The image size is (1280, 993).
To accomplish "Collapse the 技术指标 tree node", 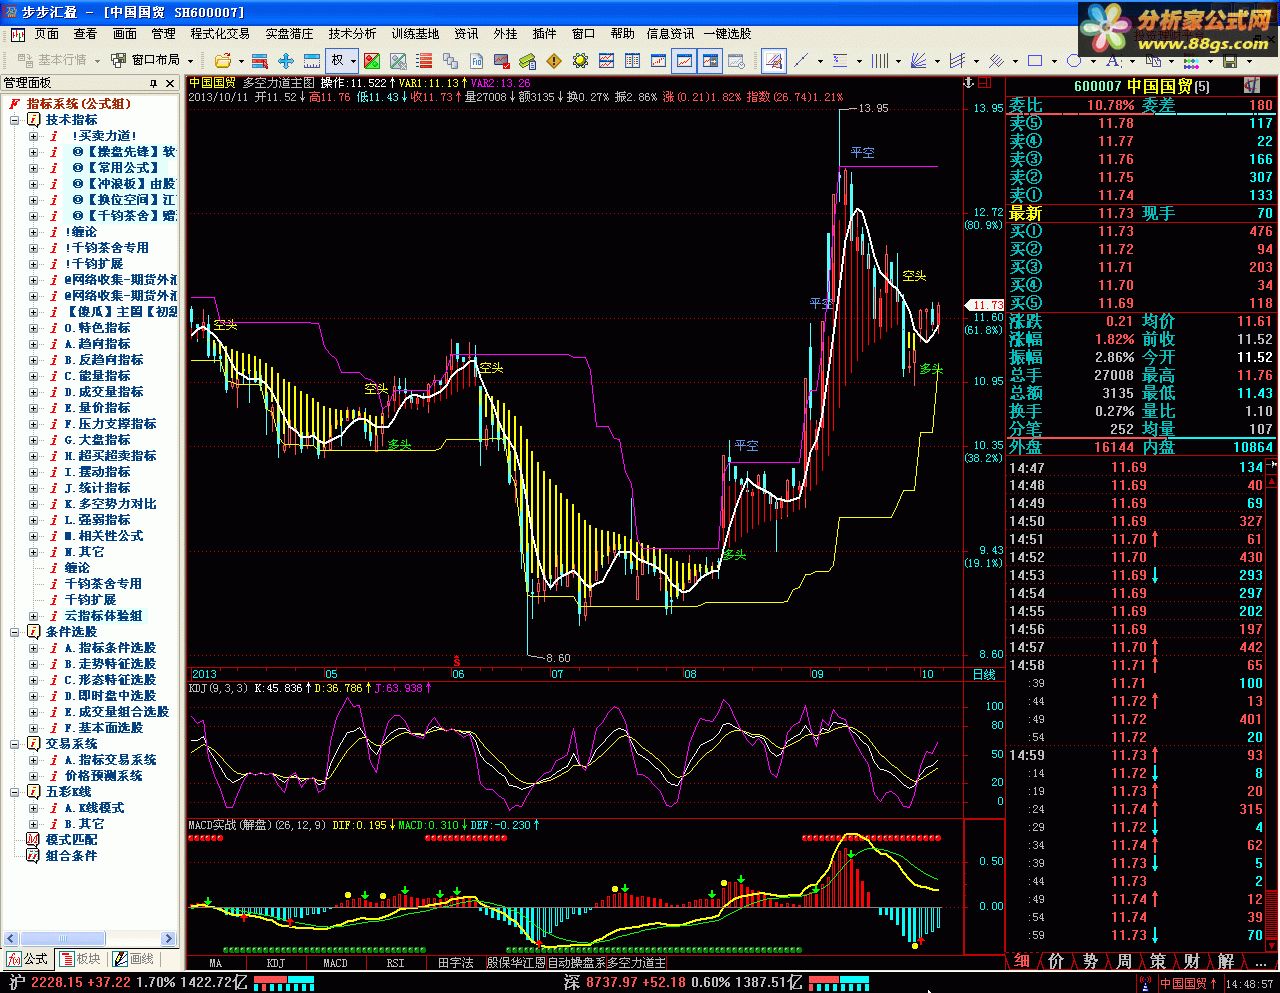I will (x=15, y=120).
